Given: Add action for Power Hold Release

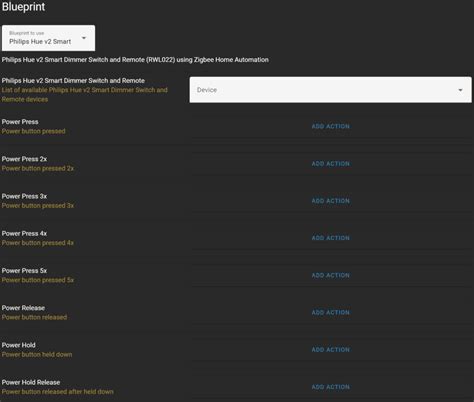Looking at the screenshot, I should point(331,387).
